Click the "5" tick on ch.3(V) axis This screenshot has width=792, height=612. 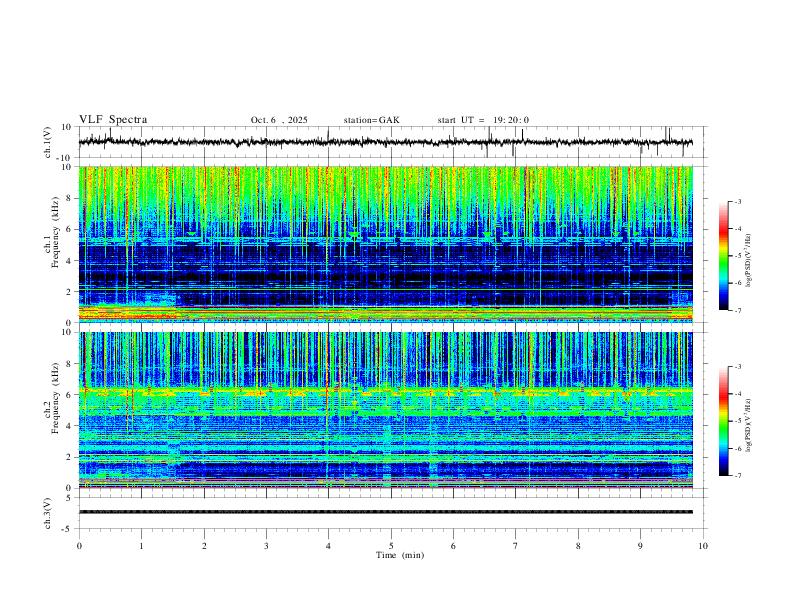point(69,498)
